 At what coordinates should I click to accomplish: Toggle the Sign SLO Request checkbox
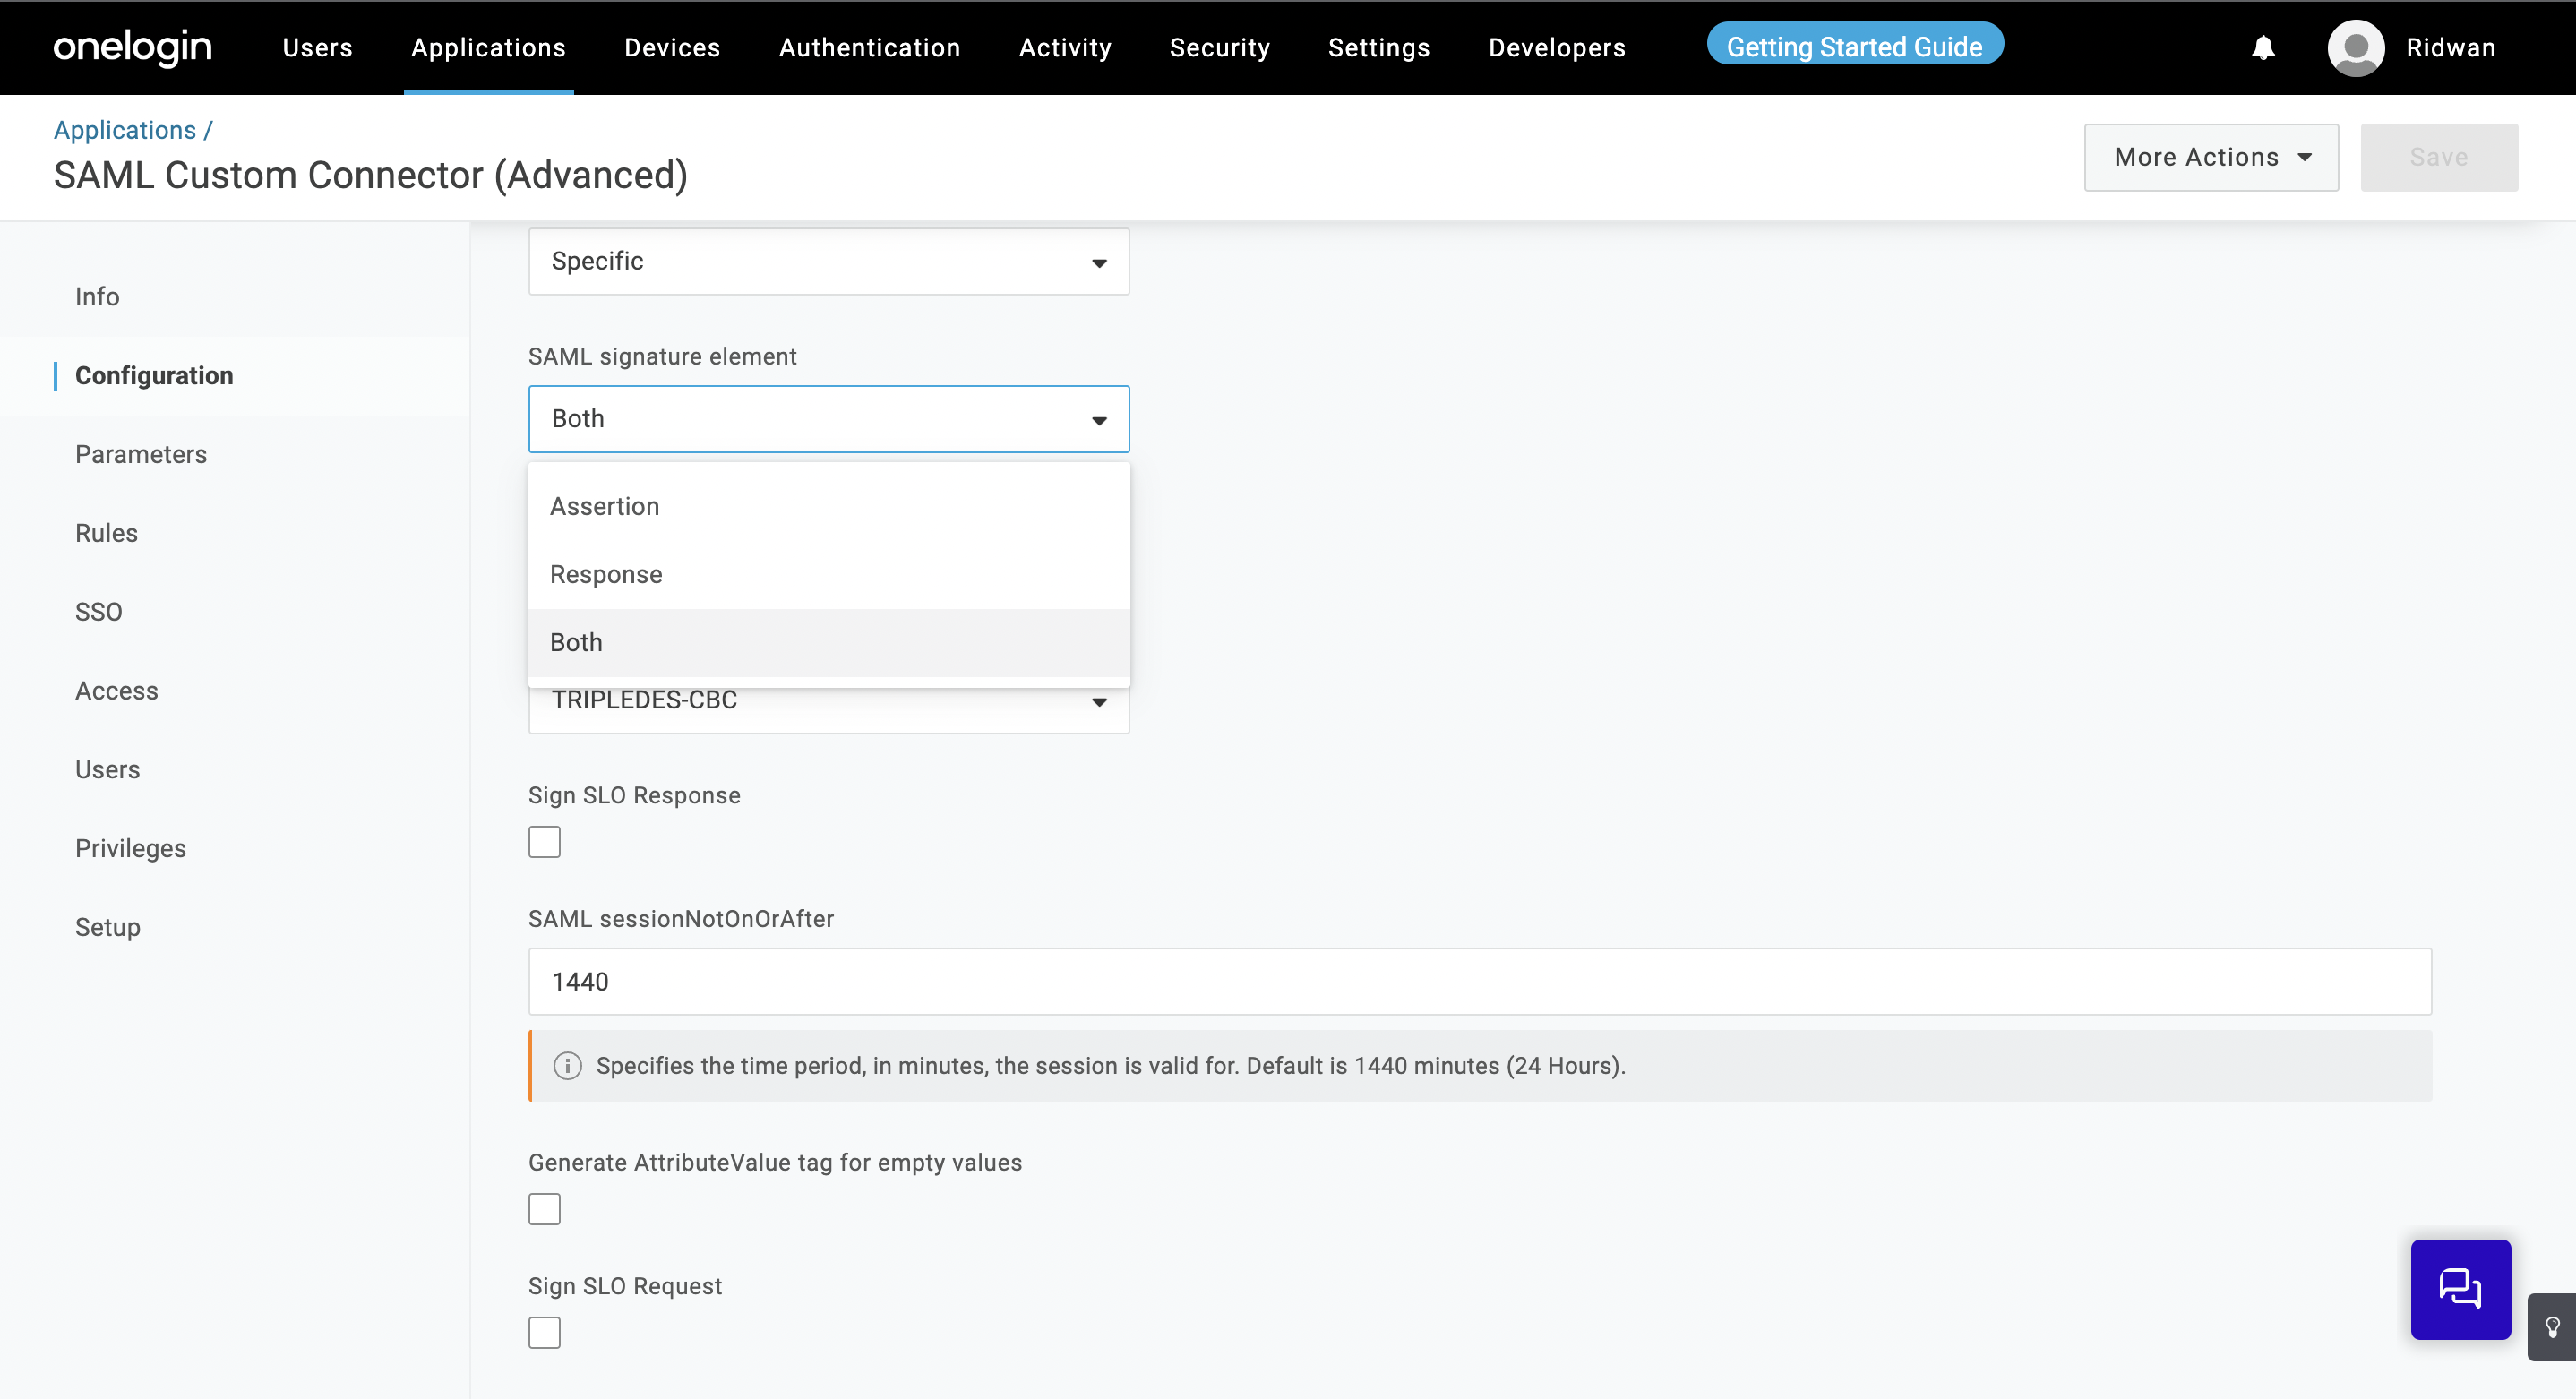tap(544, 1331)
